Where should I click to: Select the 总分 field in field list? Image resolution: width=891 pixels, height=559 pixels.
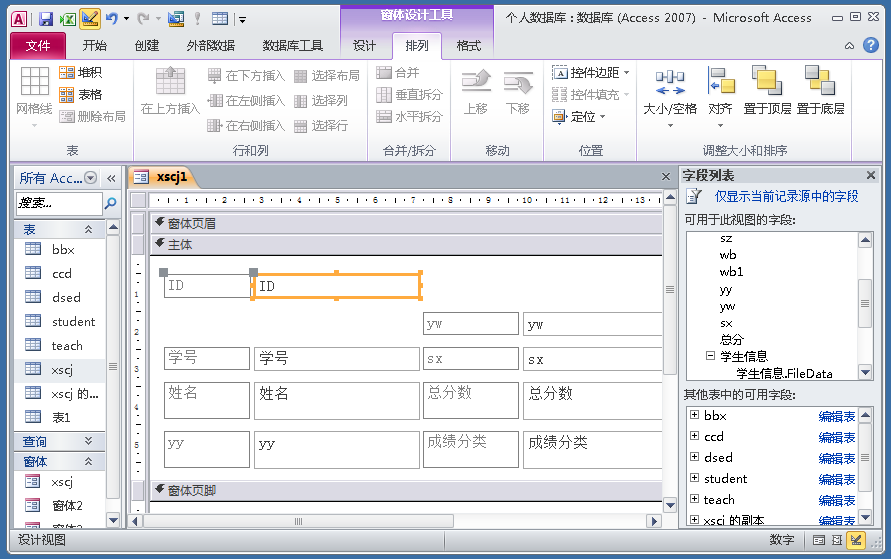pos(731,339)
